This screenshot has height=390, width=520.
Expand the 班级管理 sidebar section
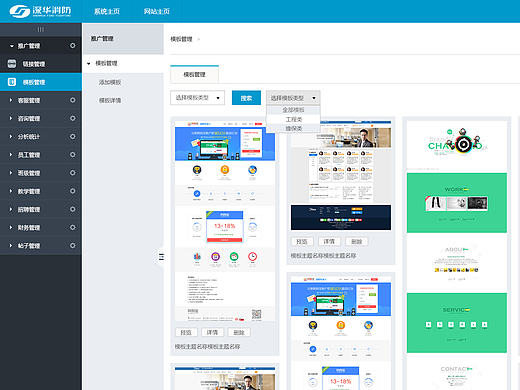11,173
